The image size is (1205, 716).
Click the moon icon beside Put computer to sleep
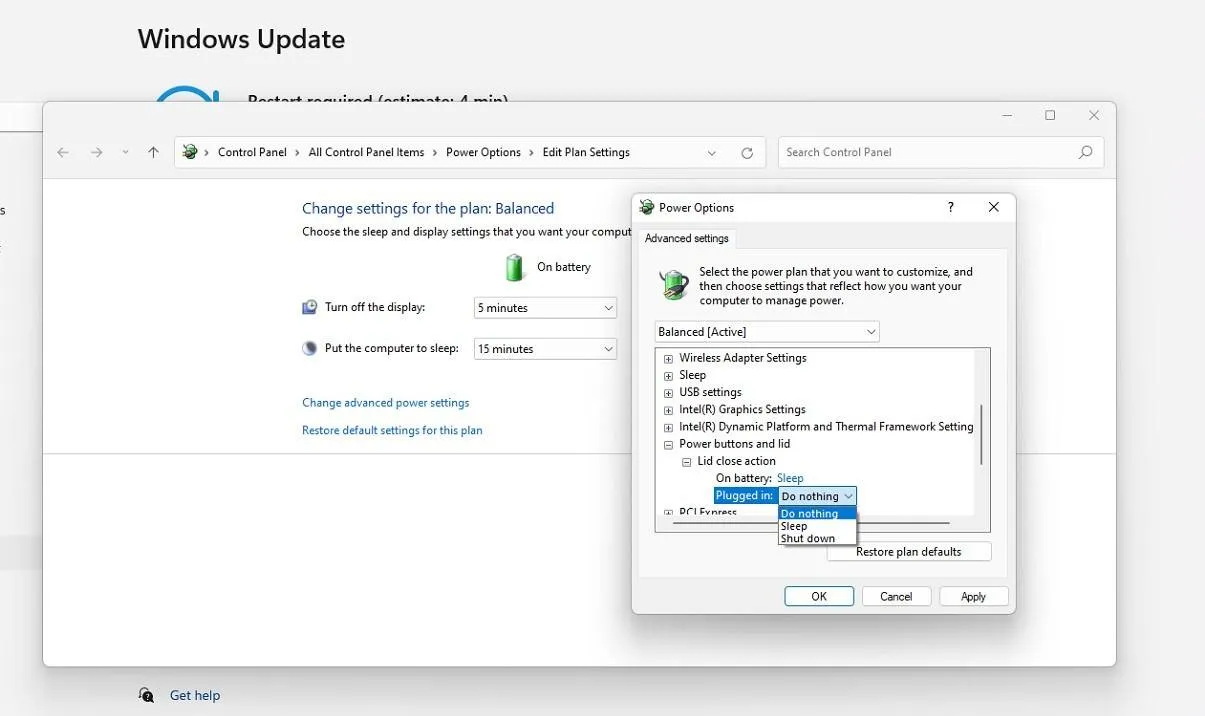click(x=310, y=348)
